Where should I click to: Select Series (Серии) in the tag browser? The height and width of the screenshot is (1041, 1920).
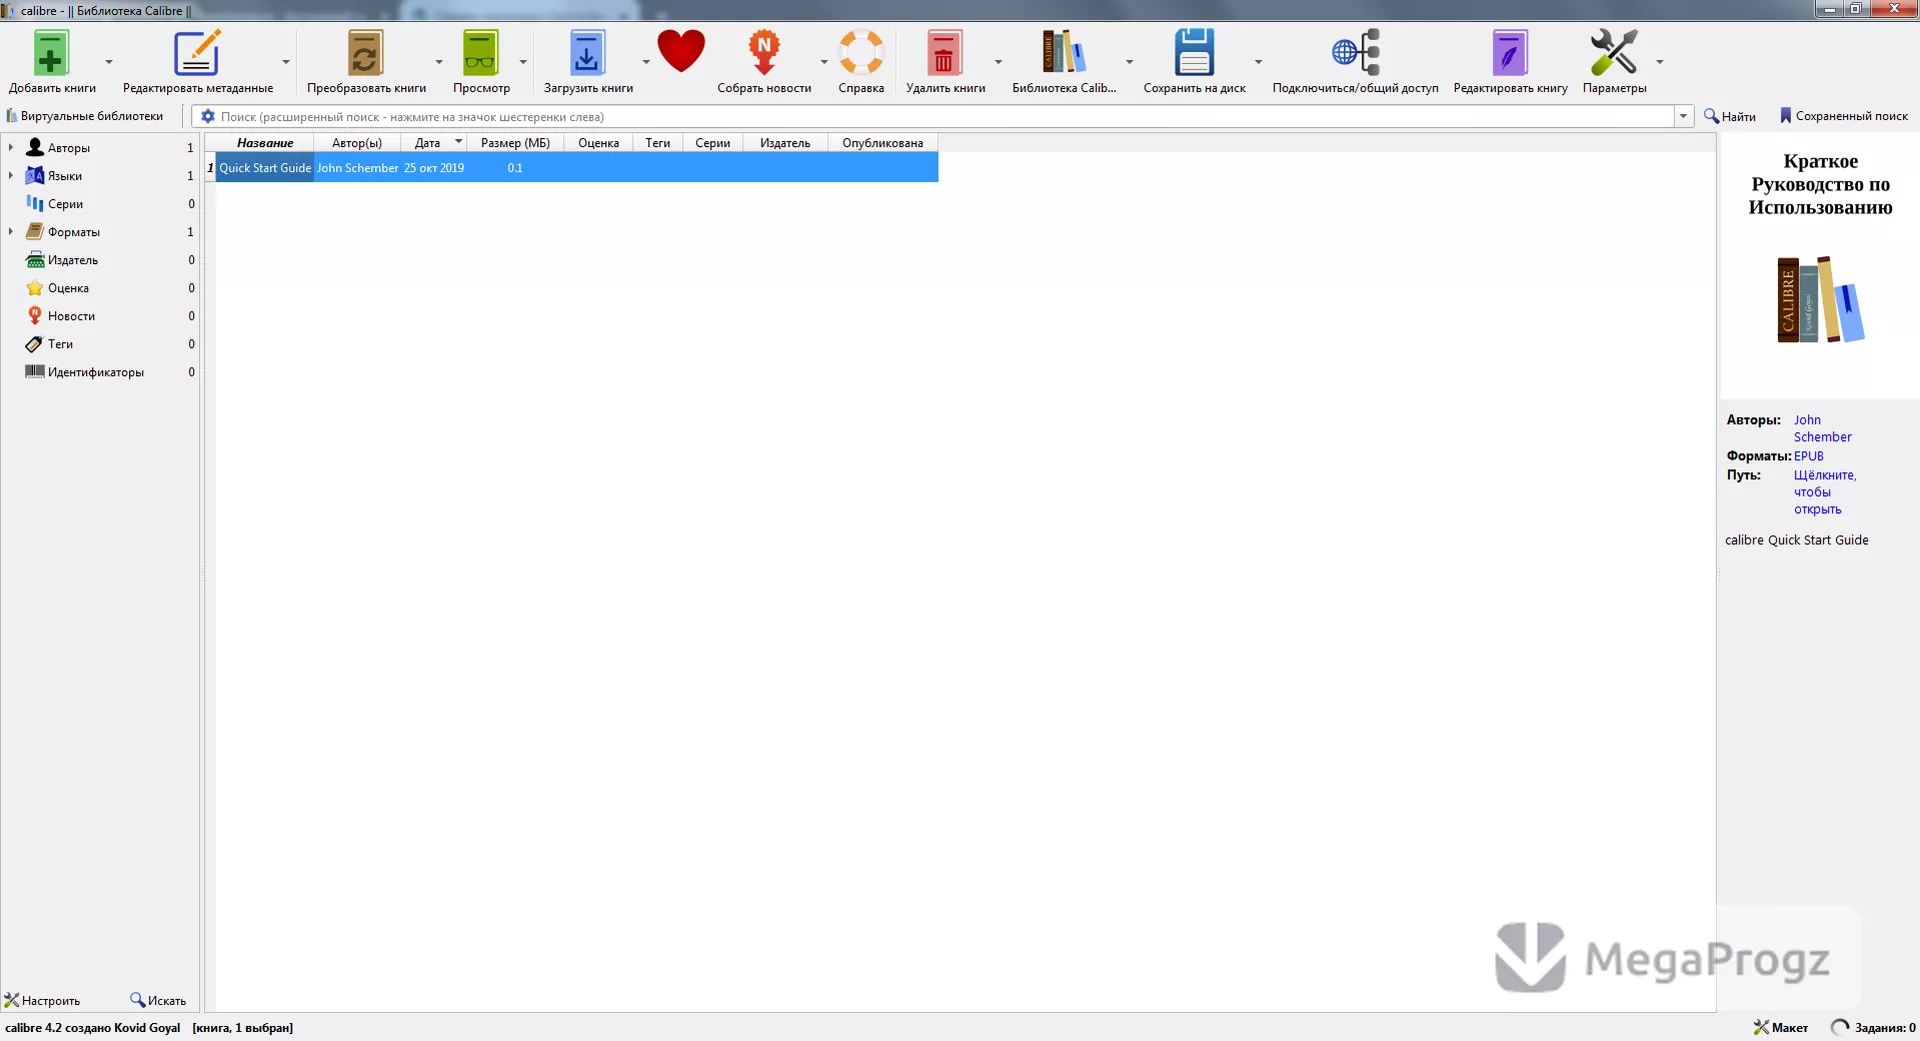65,204
